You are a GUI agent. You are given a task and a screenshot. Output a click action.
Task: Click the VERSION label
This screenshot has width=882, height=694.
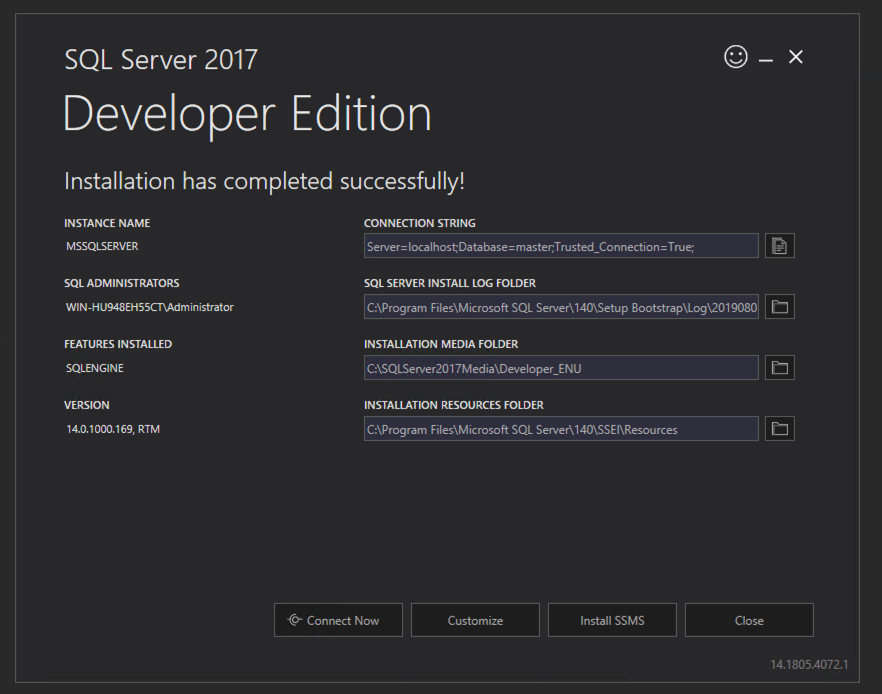point(87,405)
